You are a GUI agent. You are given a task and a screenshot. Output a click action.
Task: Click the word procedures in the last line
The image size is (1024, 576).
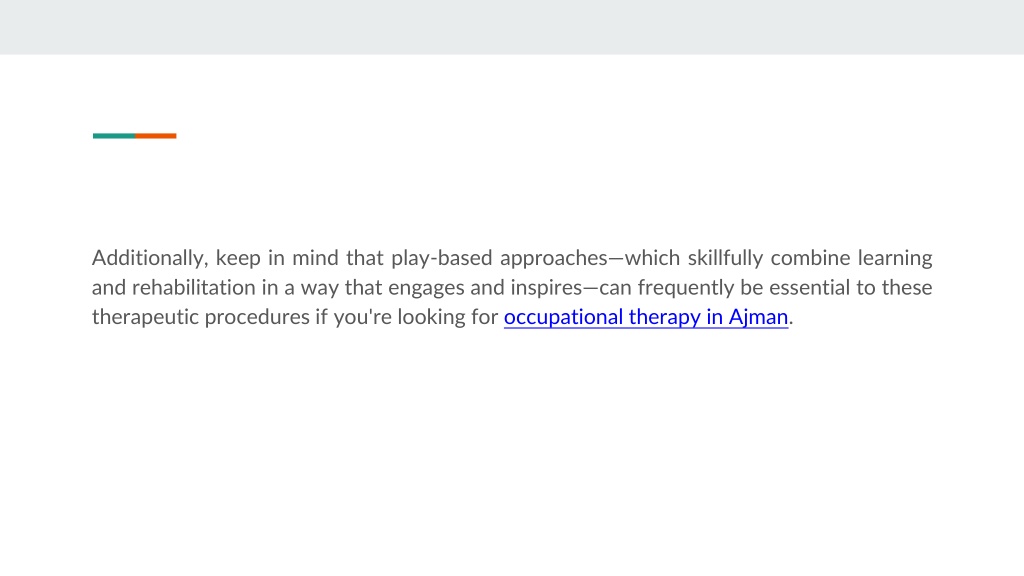[257, 317]
